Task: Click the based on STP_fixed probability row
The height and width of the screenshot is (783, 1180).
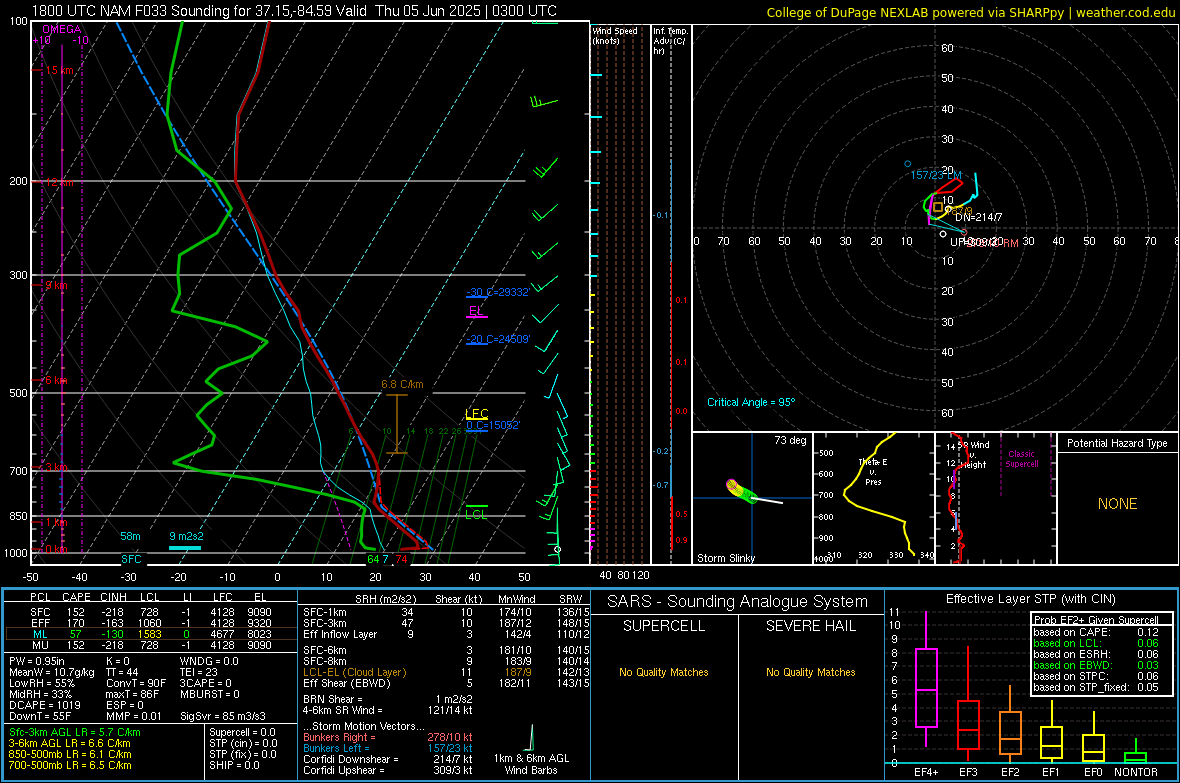Action: tap(1096, 687)
